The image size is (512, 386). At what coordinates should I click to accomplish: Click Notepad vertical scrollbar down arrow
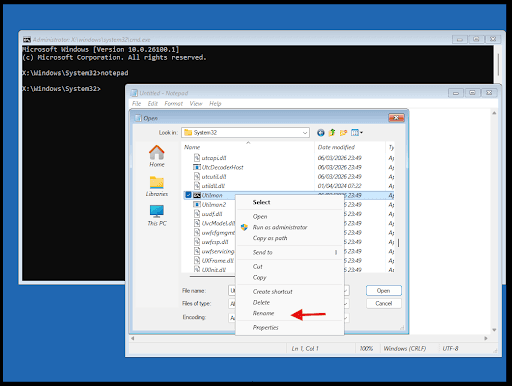tap(494, 330)
